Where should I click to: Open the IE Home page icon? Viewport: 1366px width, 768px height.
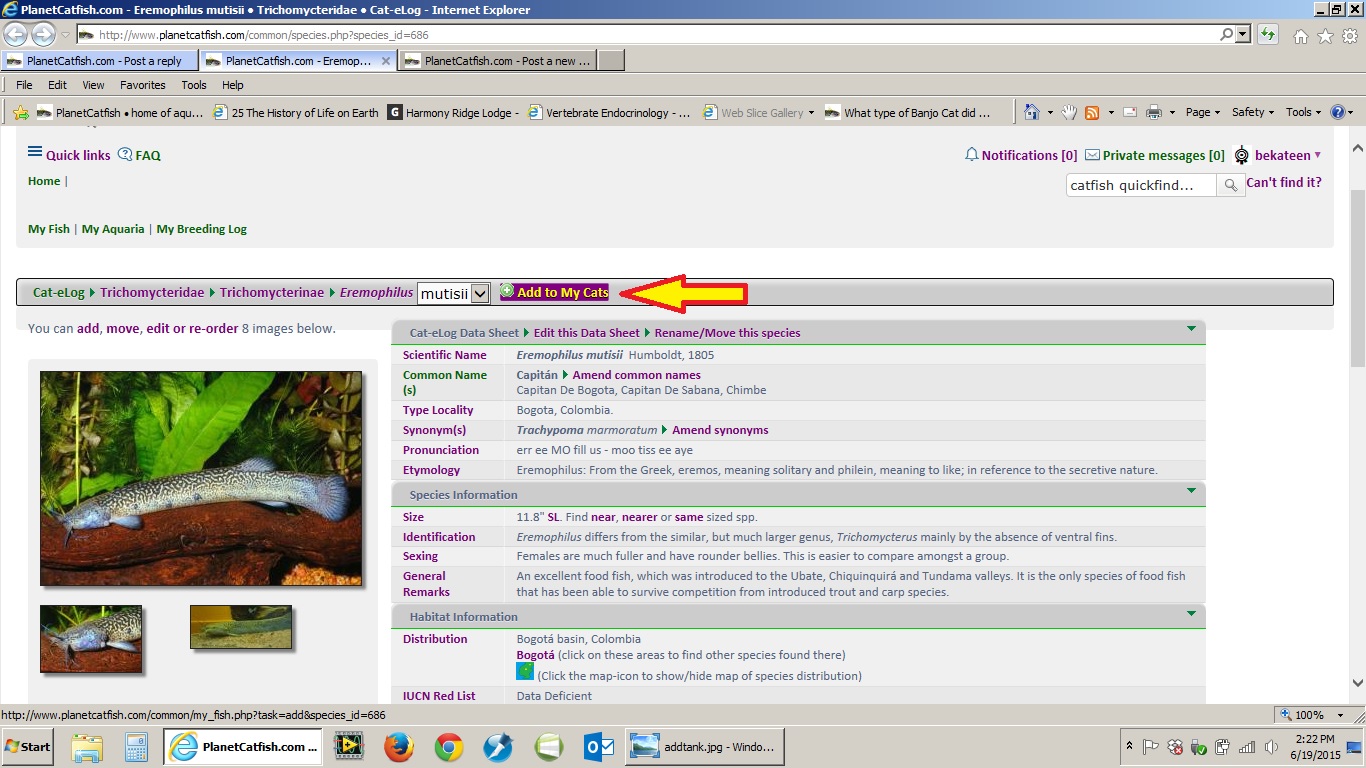(1301, 36)
